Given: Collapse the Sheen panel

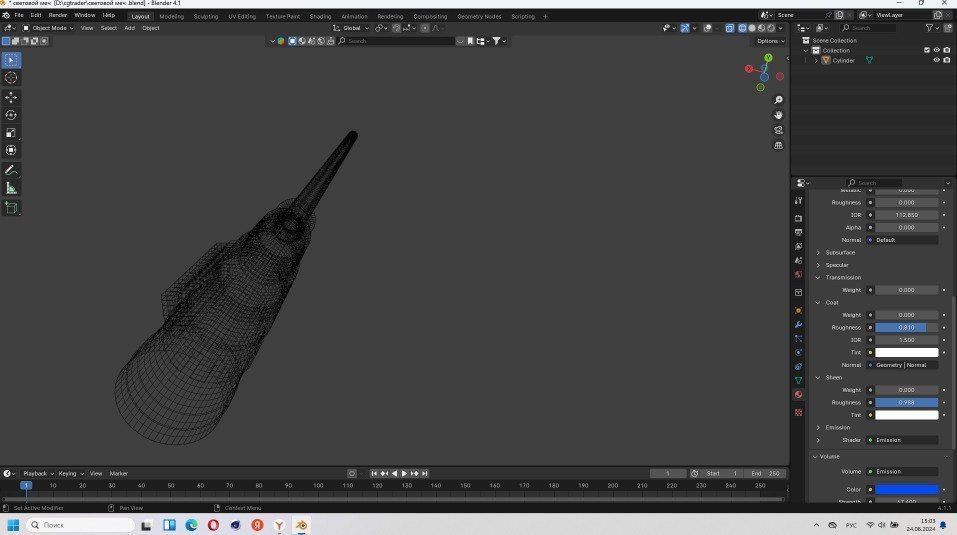Looking at the screenshot, I should coord(833,378).
